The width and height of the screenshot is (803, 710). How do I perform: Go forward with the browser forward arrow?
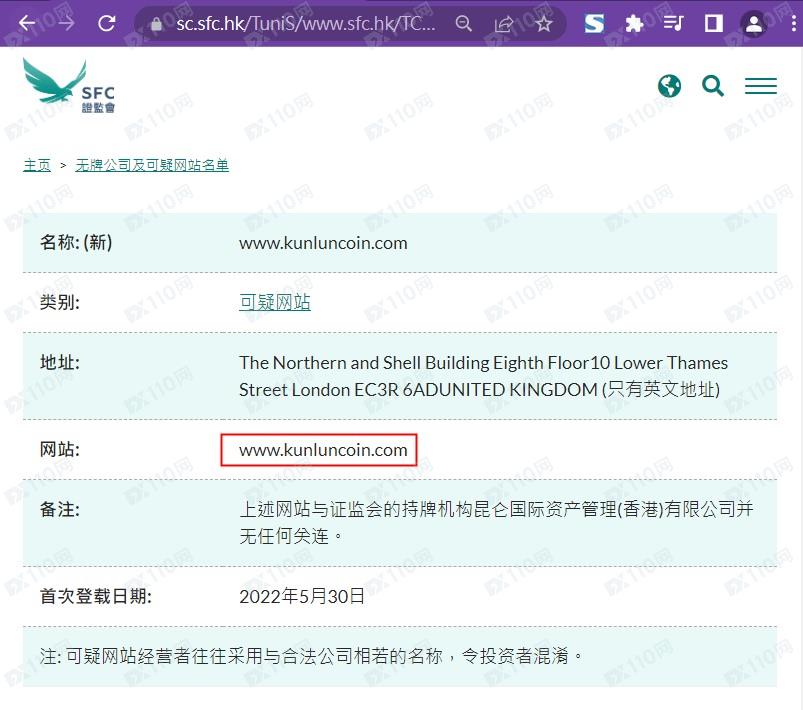click(x=66, y=23)
